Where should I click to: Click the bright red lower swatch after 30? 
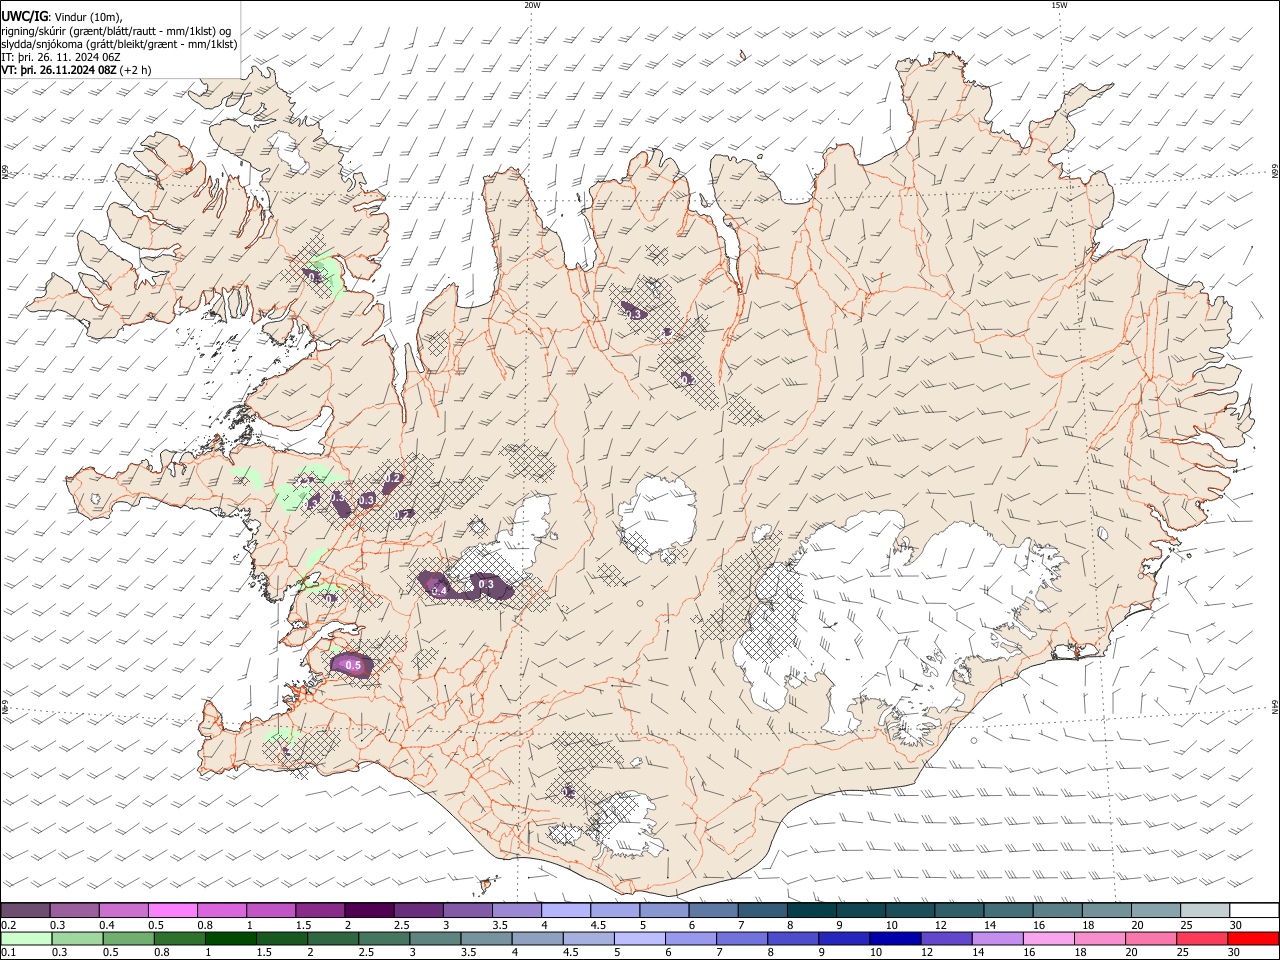tap(1253, 938)
